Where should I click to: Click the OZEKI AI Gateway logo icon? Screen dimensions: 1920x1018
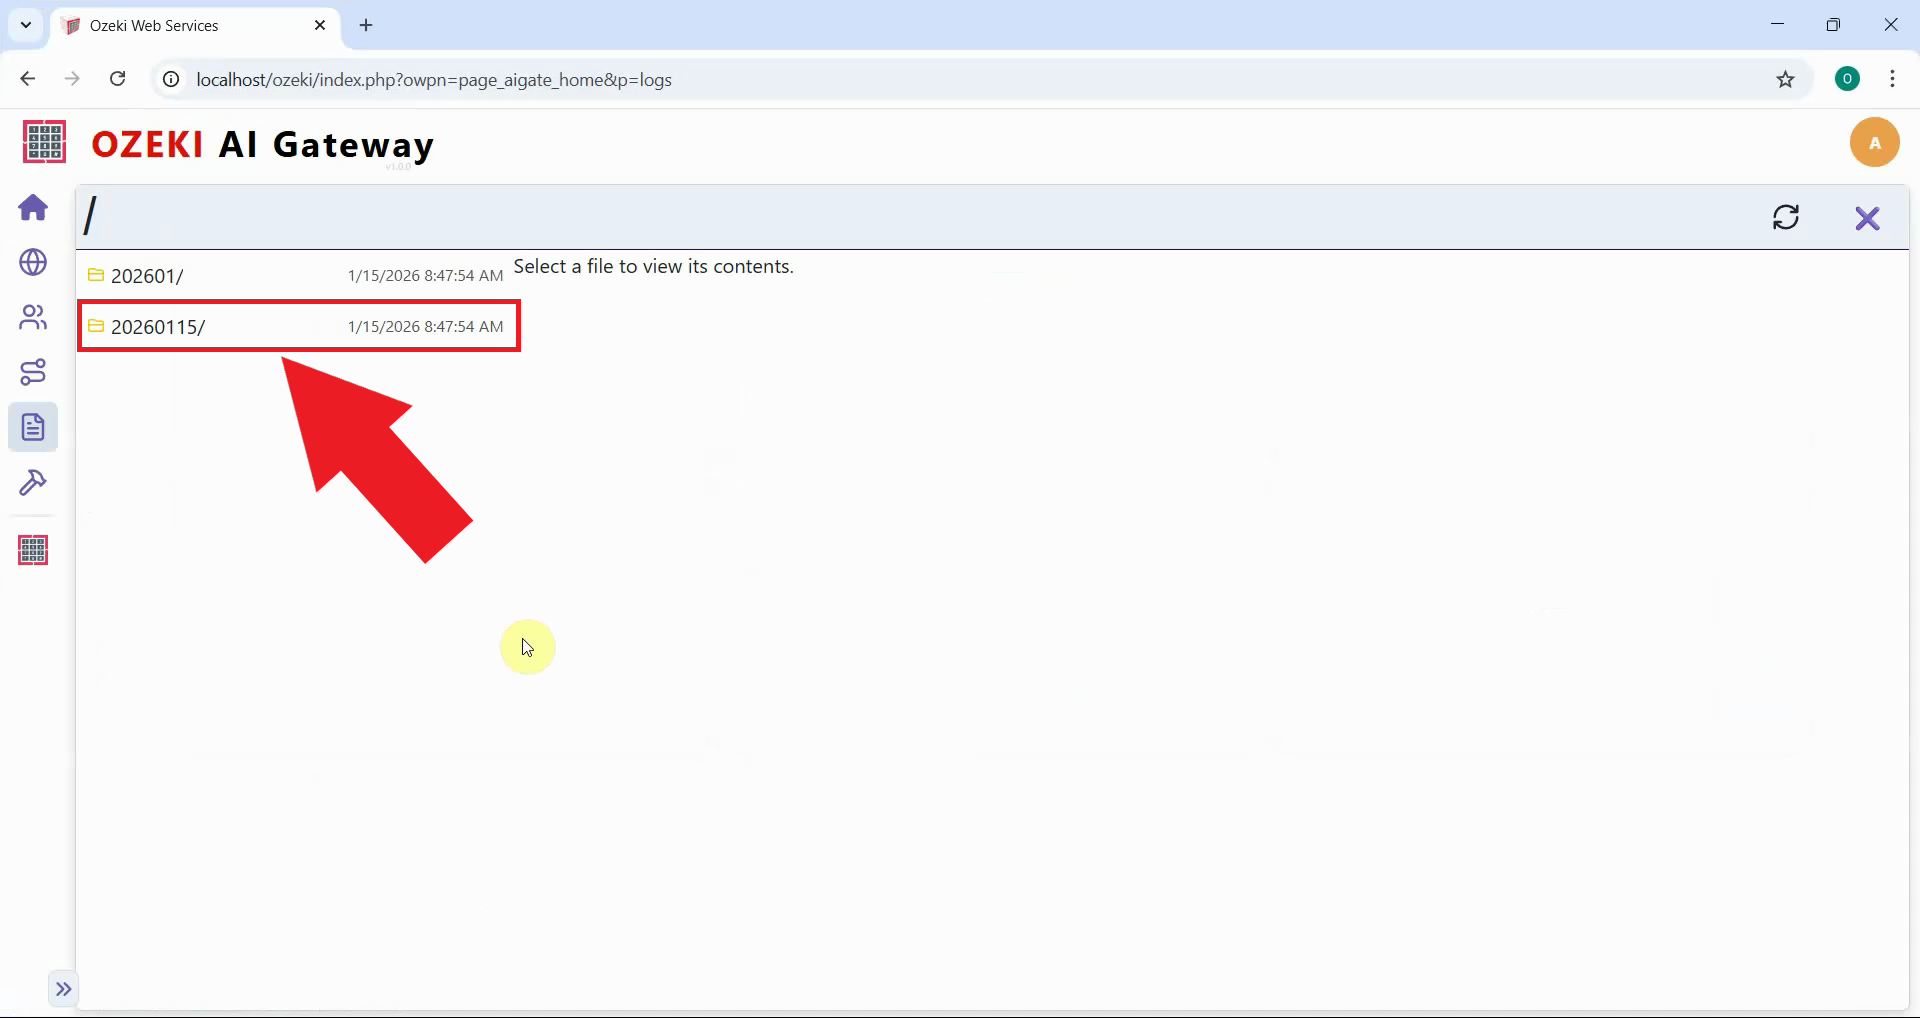point(42,142)
